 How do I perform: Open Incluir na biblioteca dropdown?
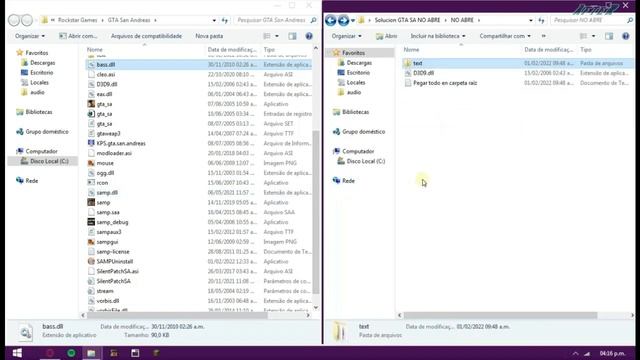(x=438, y=36)
